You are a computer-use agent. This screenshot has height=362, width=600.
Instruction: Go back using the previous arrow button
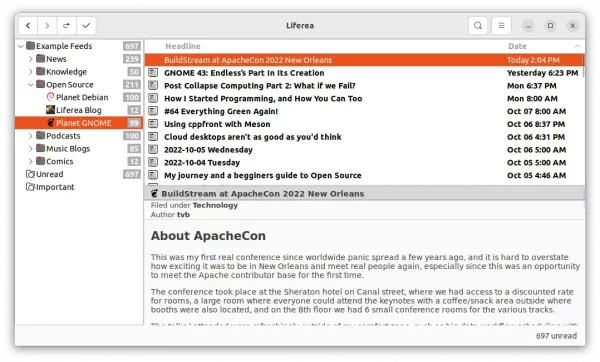click(28, 26)
